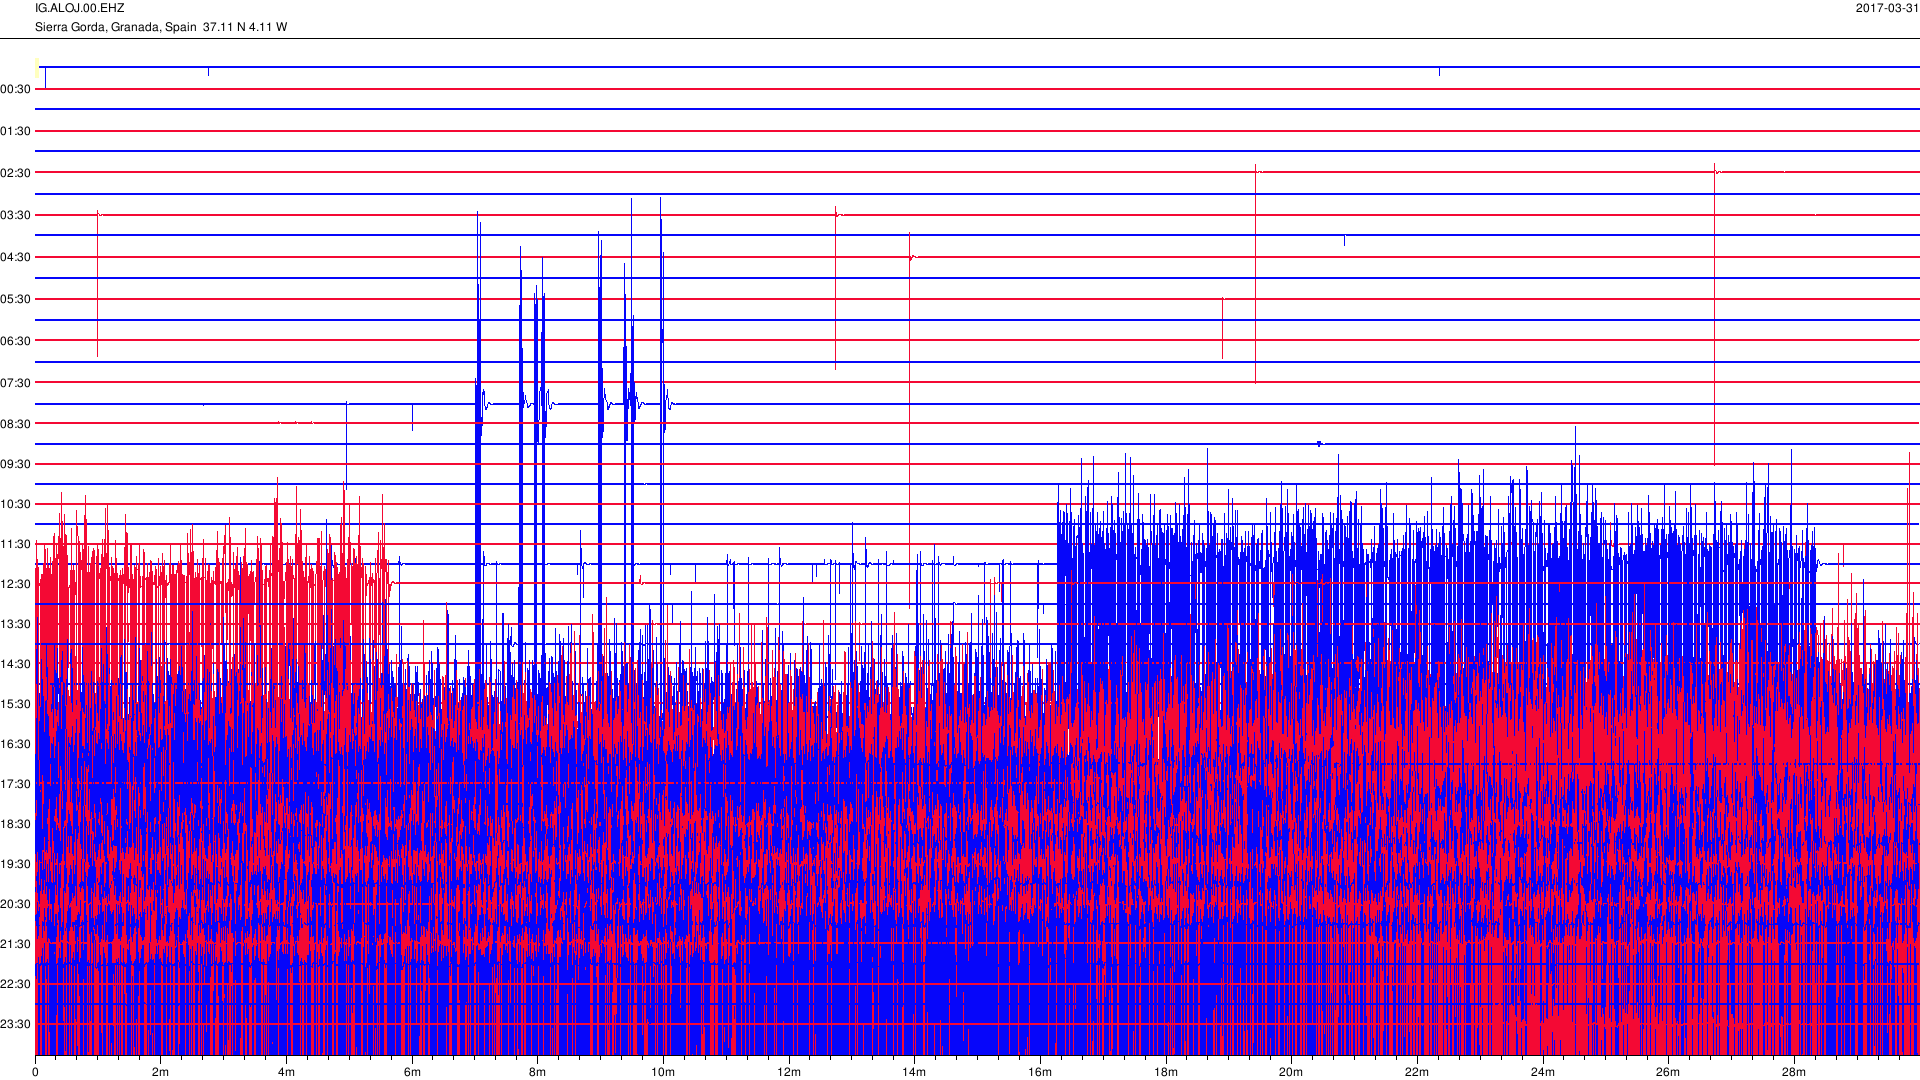
Task: Select the 01:30 time label
Action: click(x=16, y=131)
